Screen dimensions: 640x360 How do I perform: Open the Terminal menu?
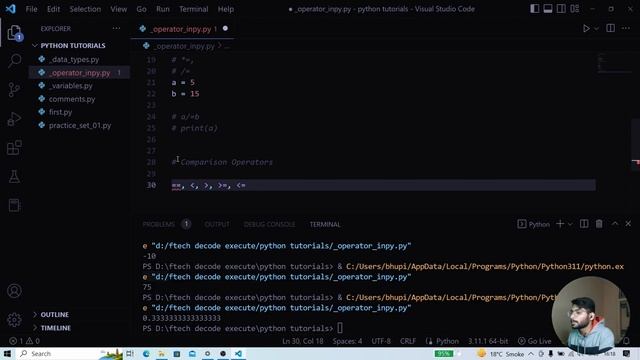pos(193,9)
